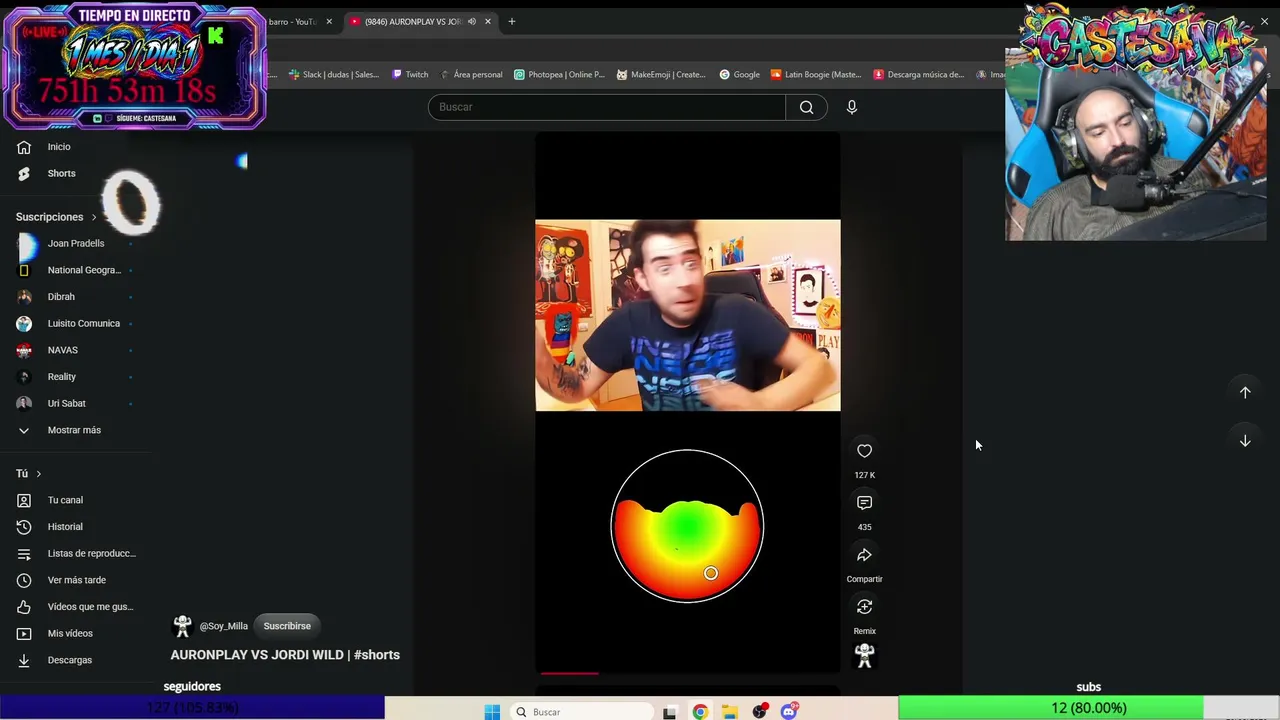Subscribe with the Suscribirse button

click(287, 626)
